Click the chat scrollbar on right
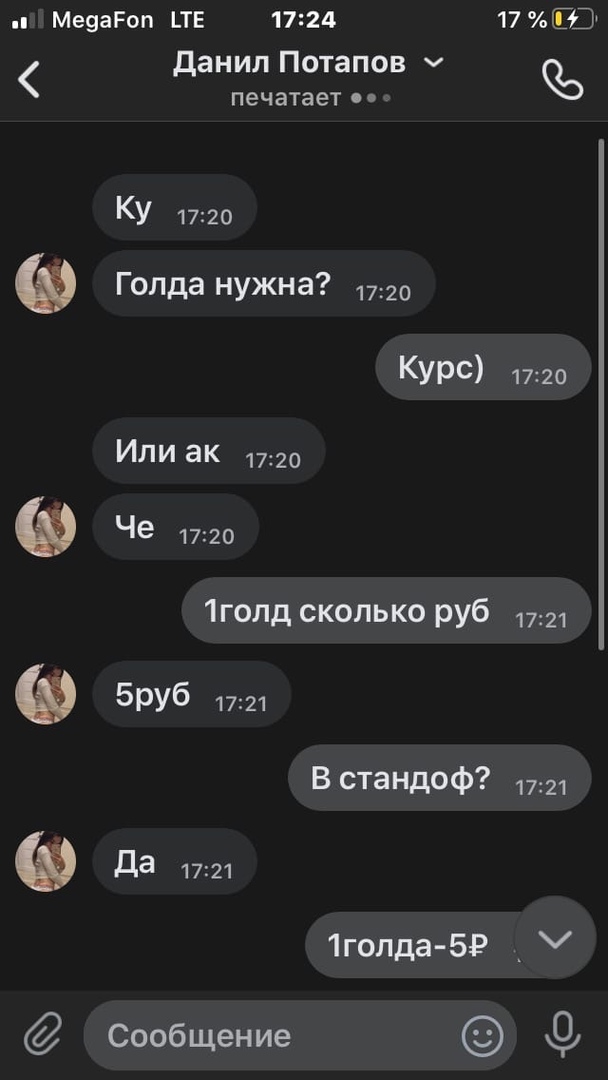Viewport: 608px width, 1080px height. click(601, 393)
